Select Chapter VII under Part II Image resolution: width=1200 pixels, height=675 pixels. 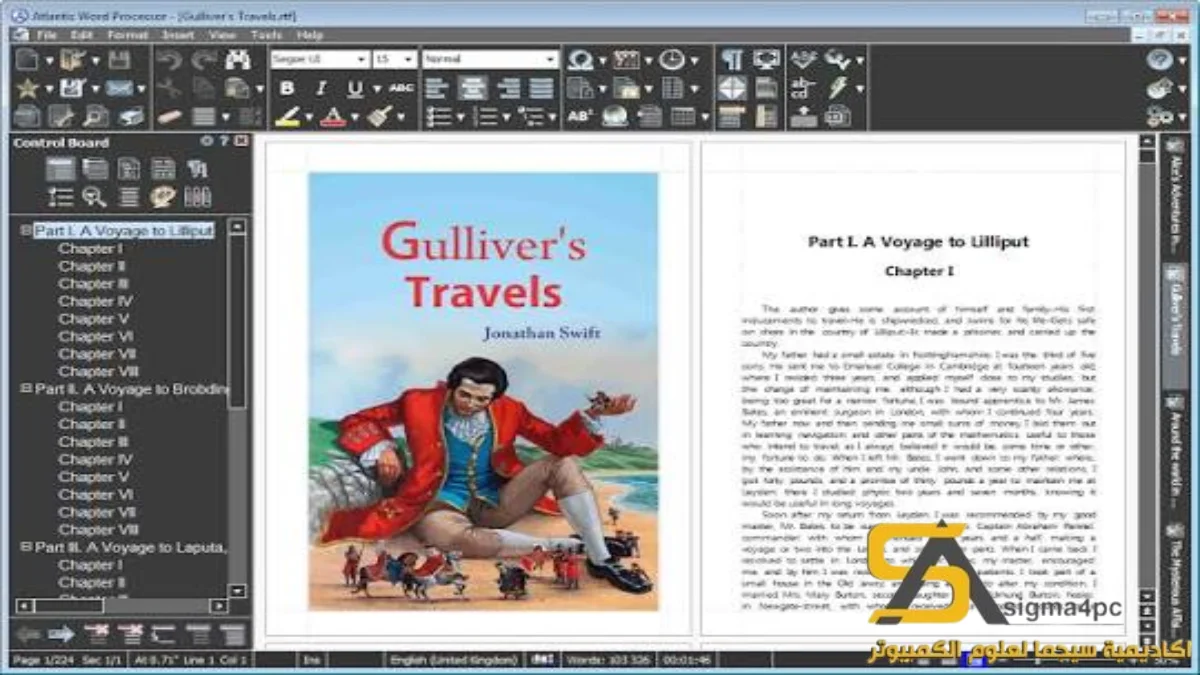[96, 512]
